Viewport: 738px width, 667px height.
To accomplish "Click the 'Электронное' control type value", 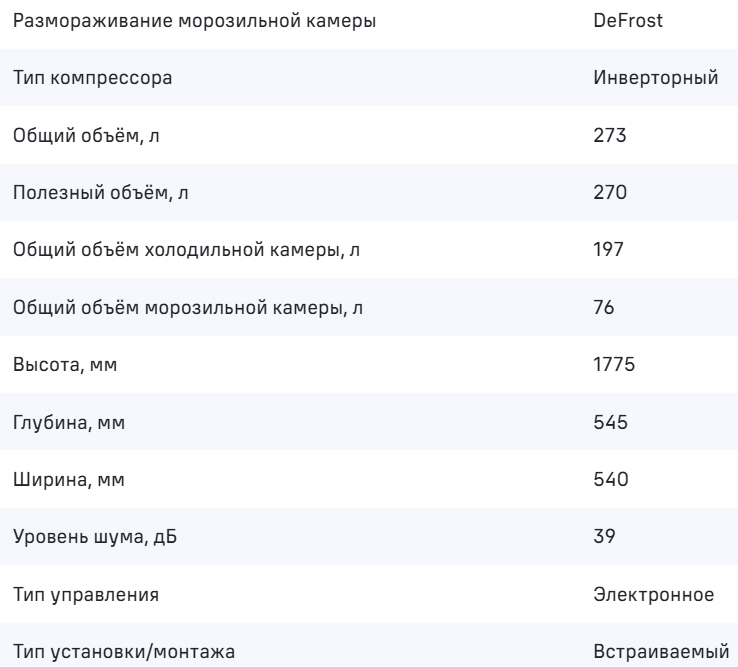I will [653, 596].
